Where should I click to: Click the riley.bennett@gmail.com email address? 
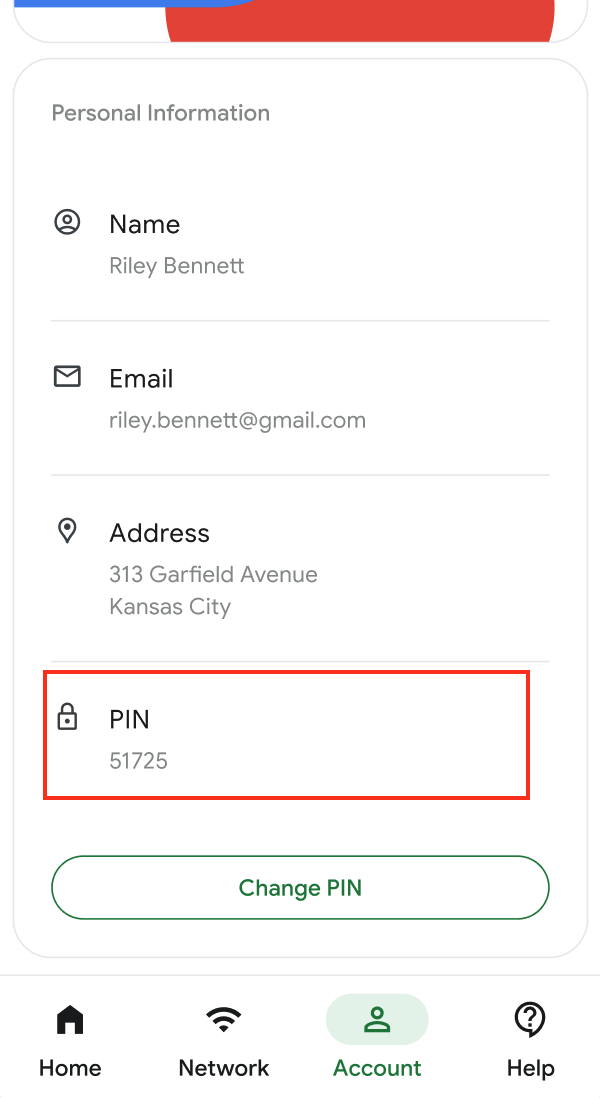point(237,420)
